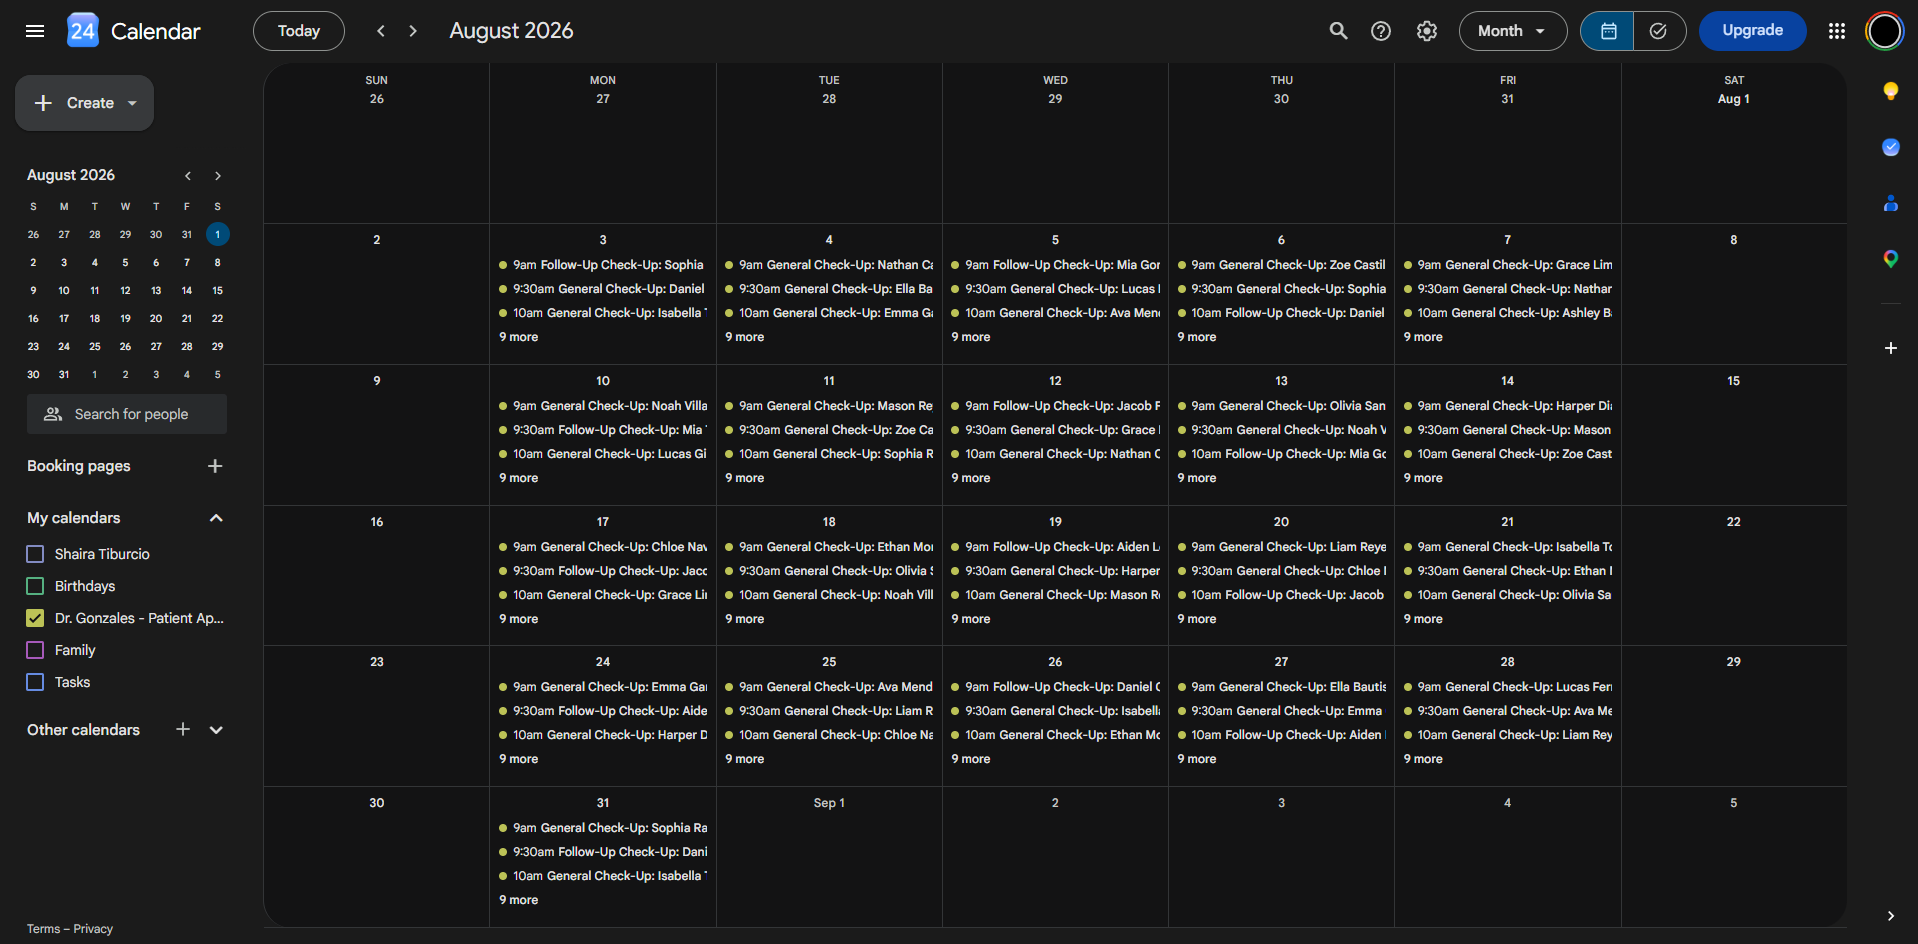Open 9:30am Follow-Up Check-Up: Dani on August 31
The height and width of the screenshot is (944, 1918).
point(603,852)
